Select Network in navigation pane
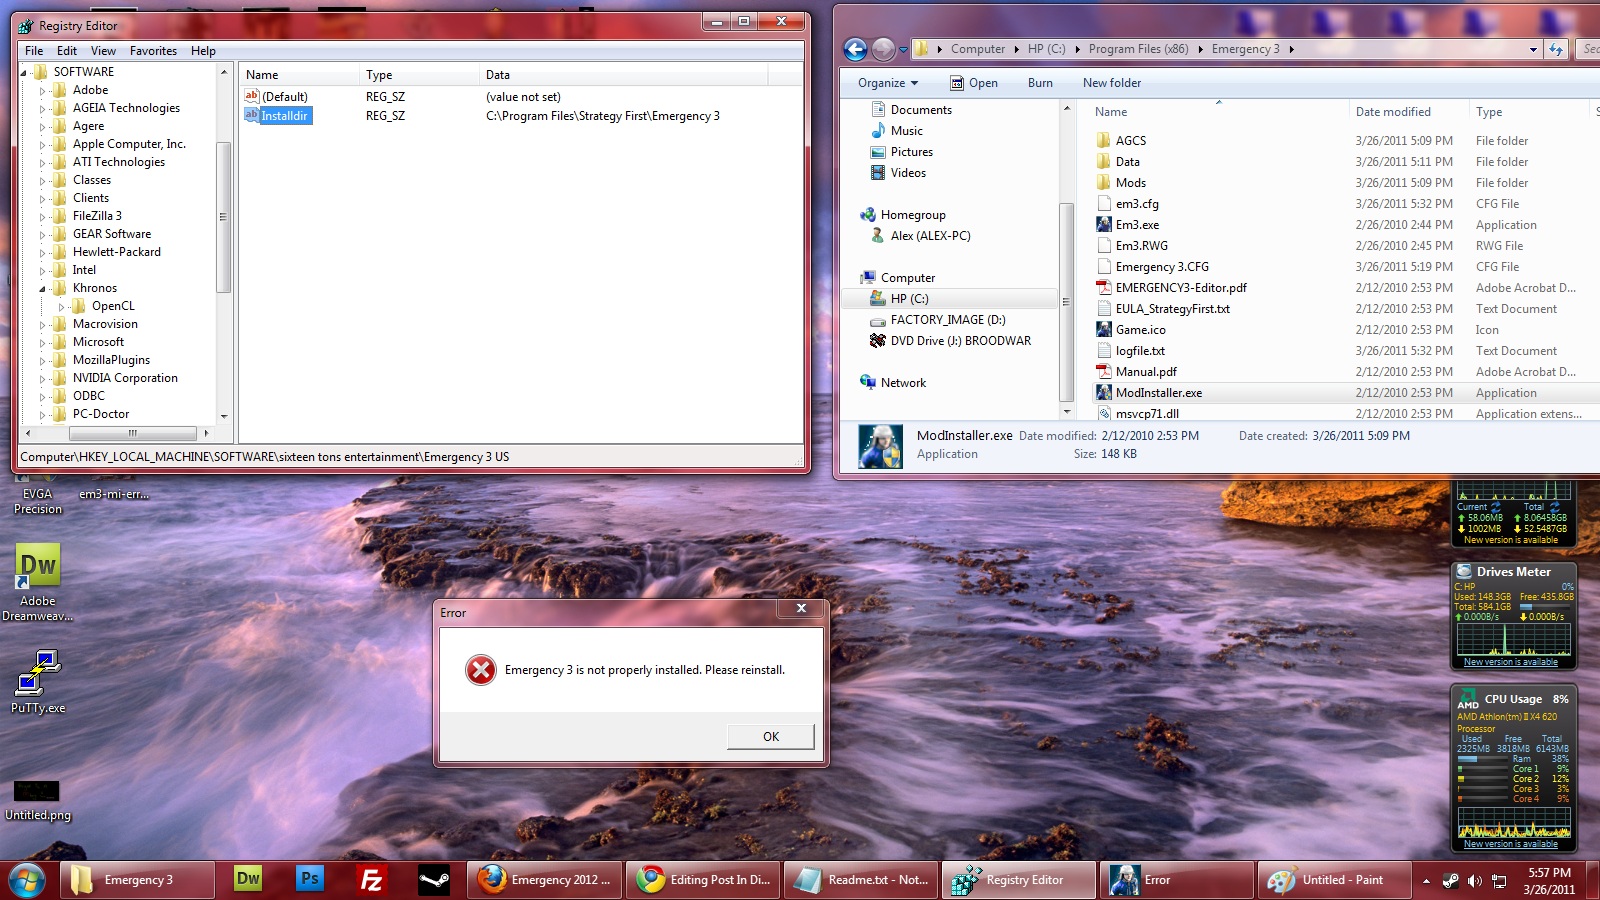 click(893, 383)
